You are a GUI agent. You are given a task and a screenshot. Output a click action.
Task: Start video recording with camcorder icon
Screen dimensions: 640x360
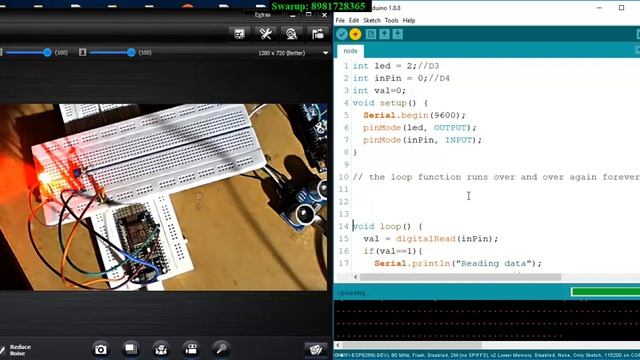(191, 349)
